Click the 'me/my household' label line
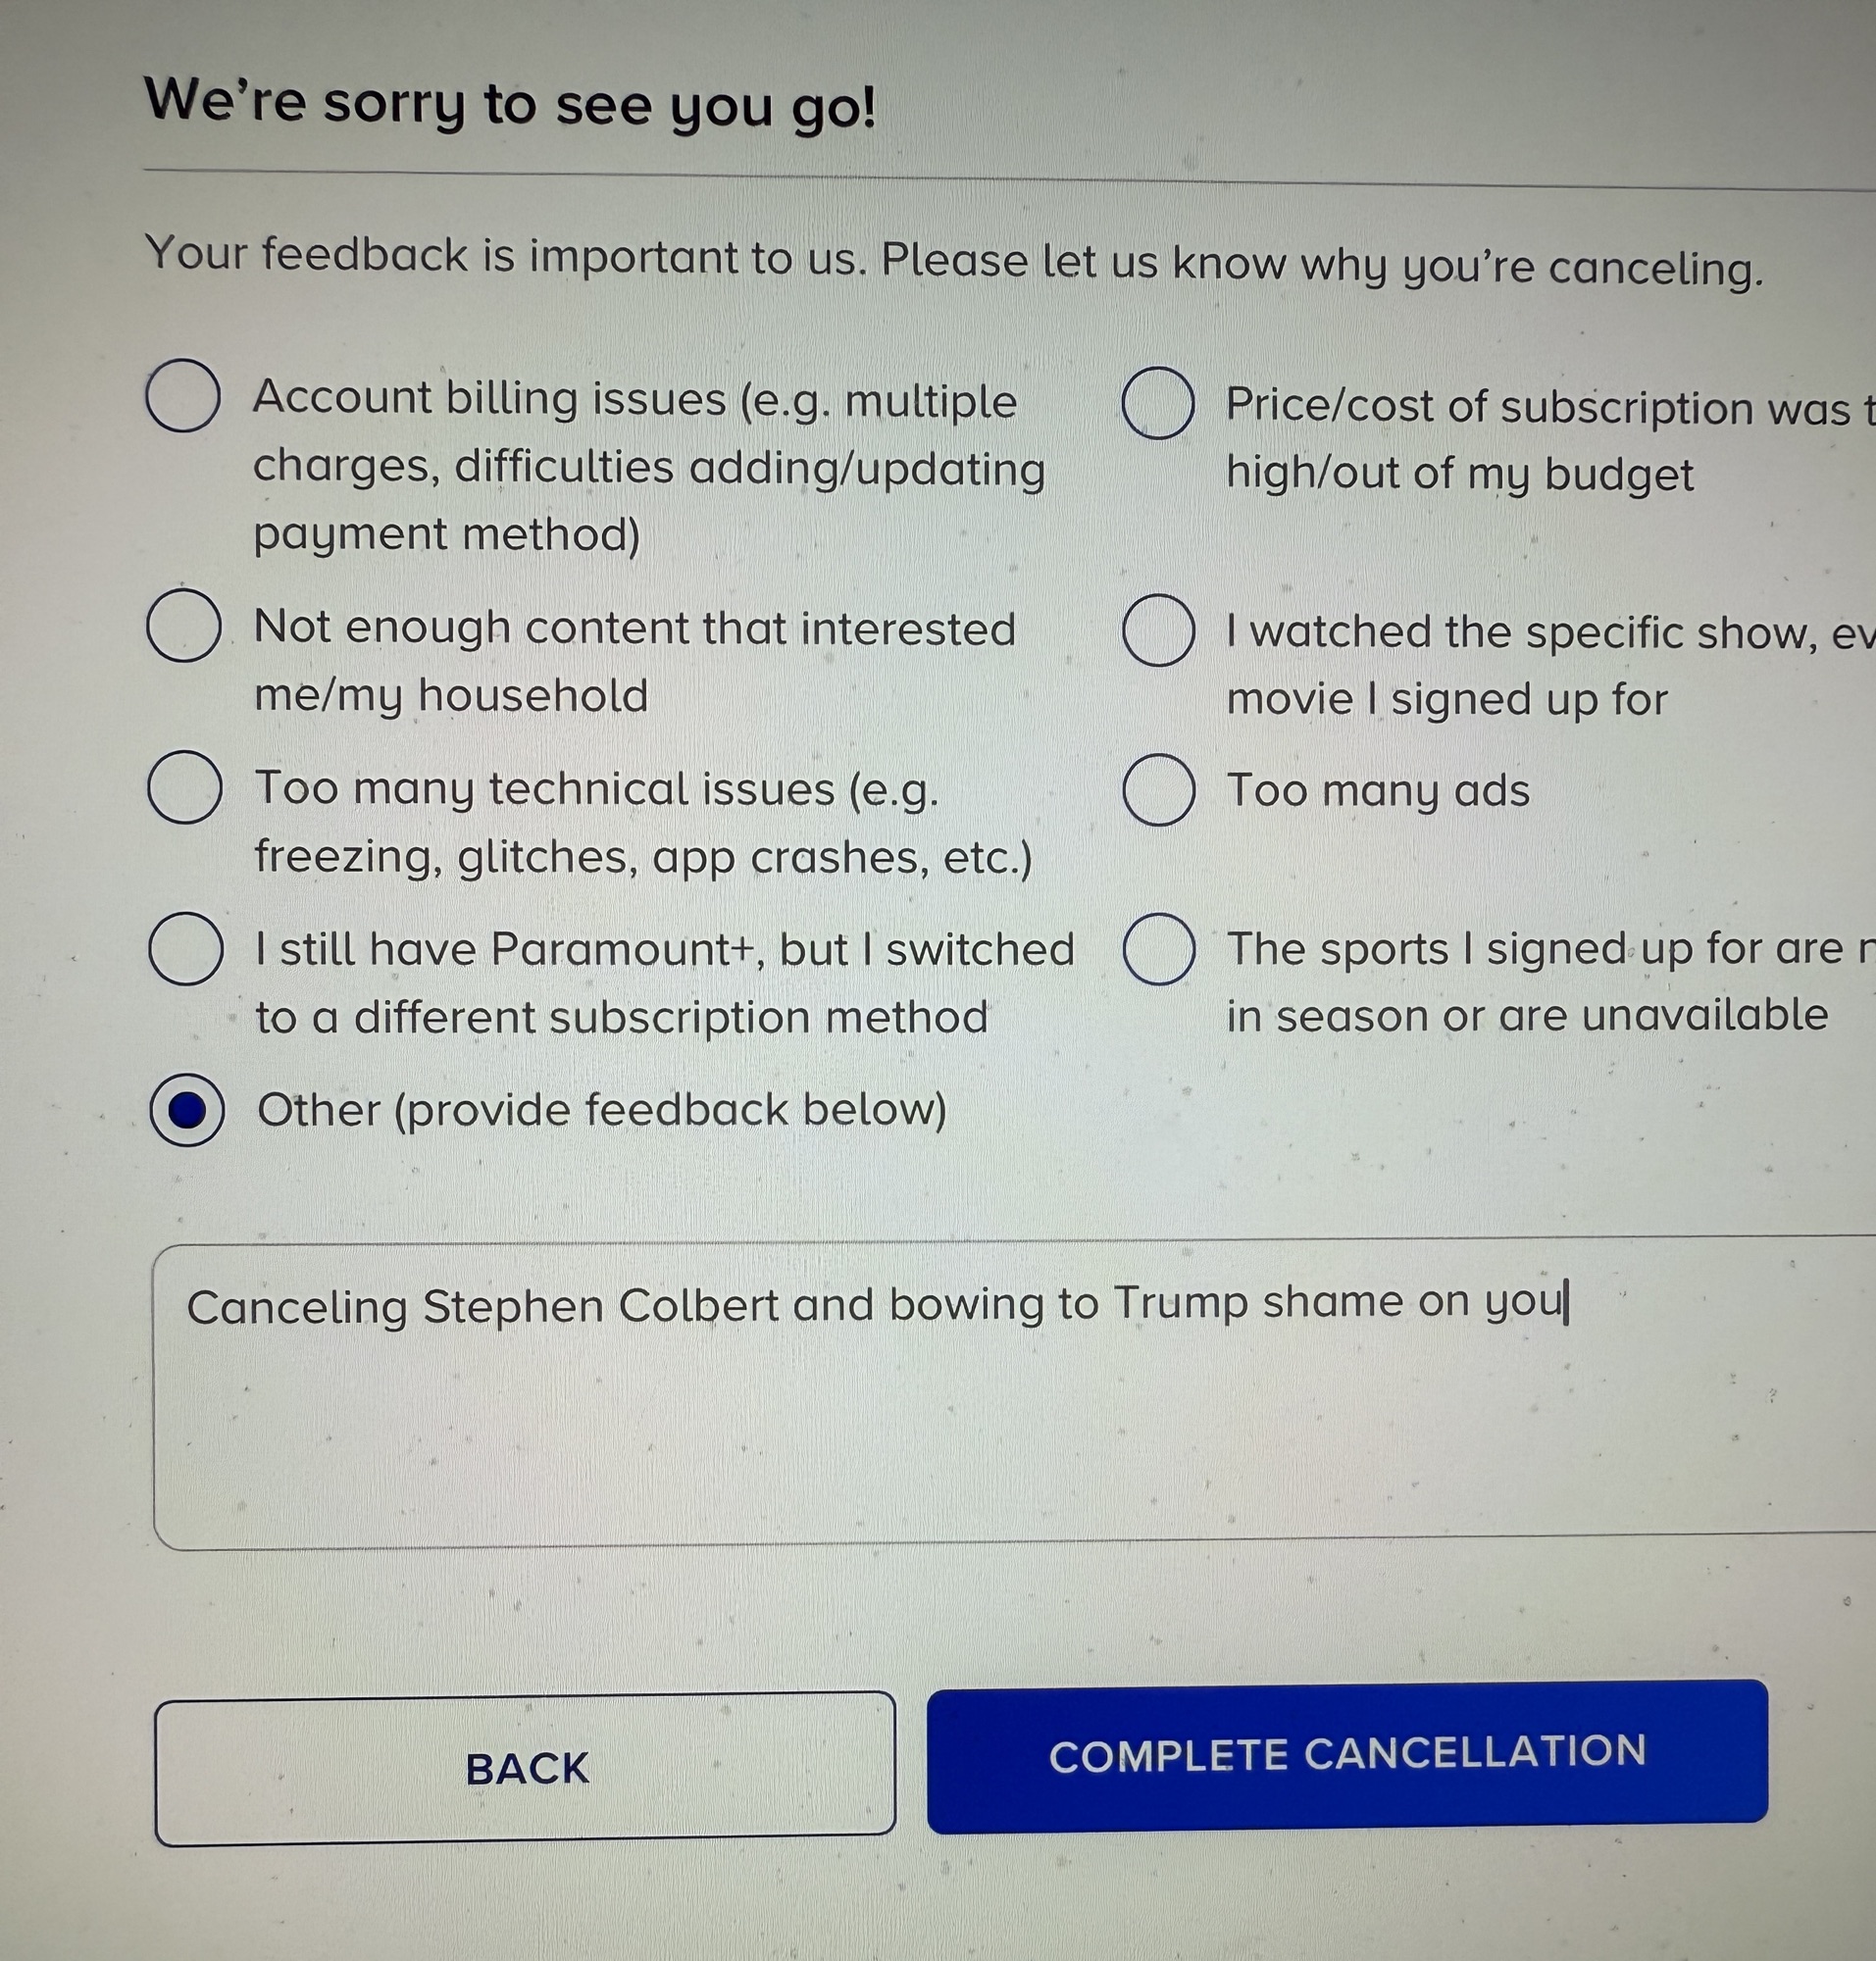 coord(451,695)
